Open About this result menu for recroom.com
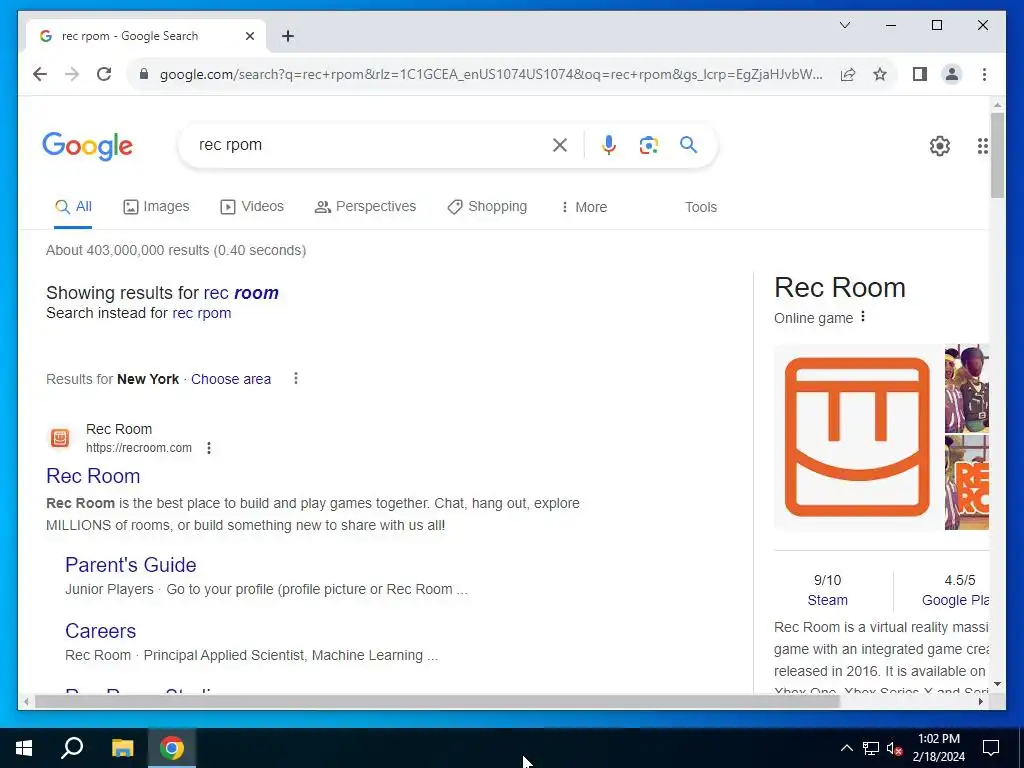The image size is (1024, 768). (x=209, y=448)
